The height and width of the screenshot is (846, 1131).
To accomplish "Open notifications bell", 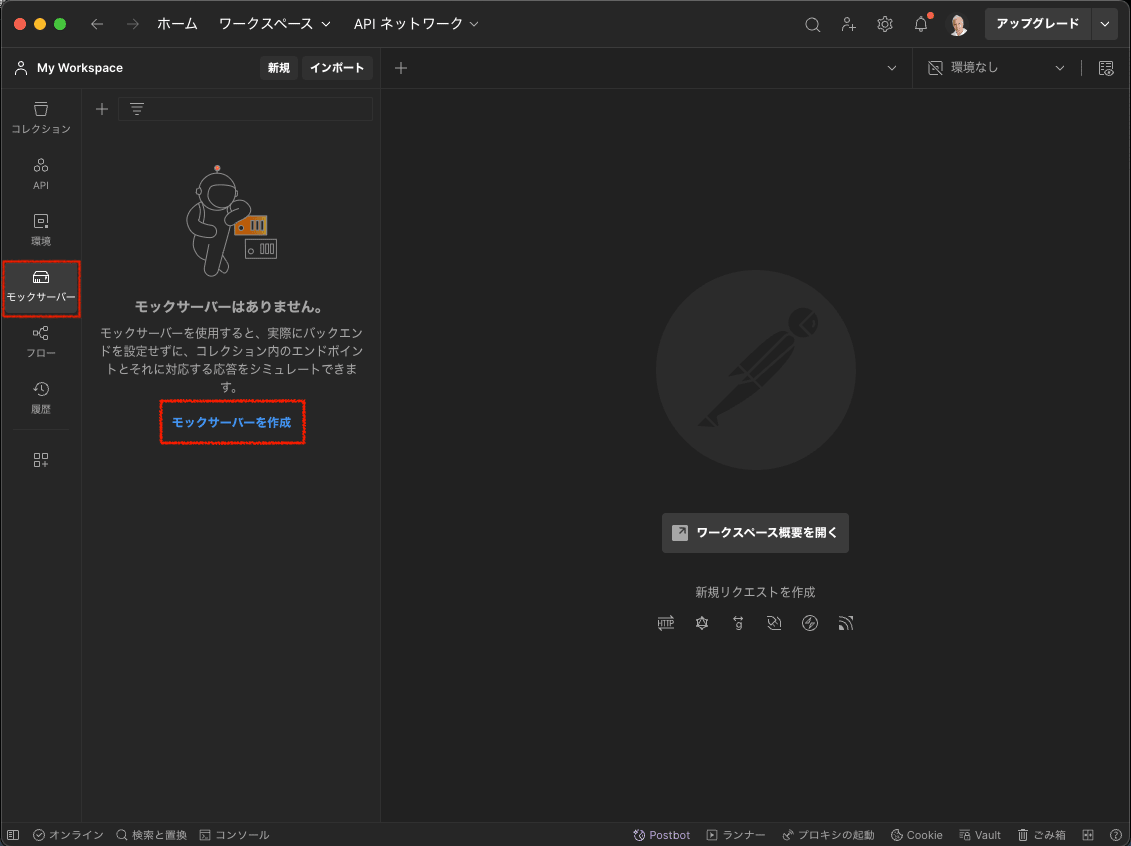I will (921, 25).
